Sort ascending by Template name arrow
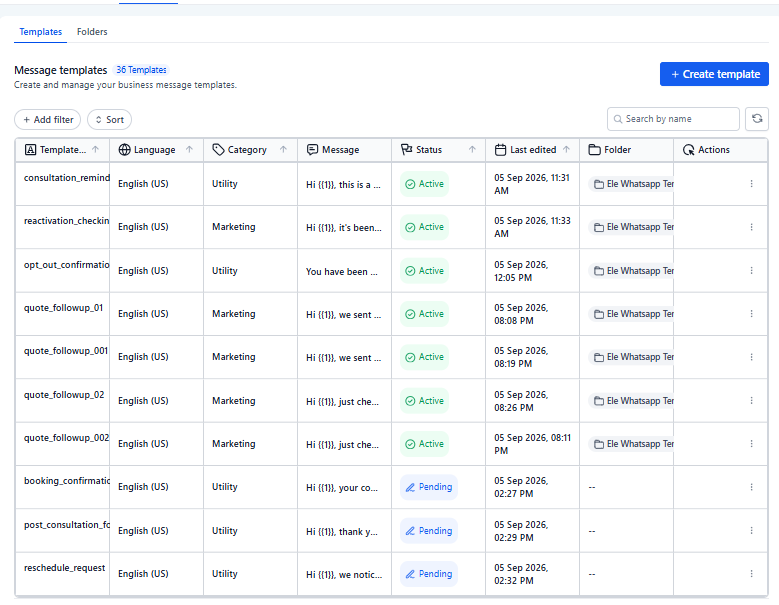Viewport: 779px width, 605px height. click(95, 150)
